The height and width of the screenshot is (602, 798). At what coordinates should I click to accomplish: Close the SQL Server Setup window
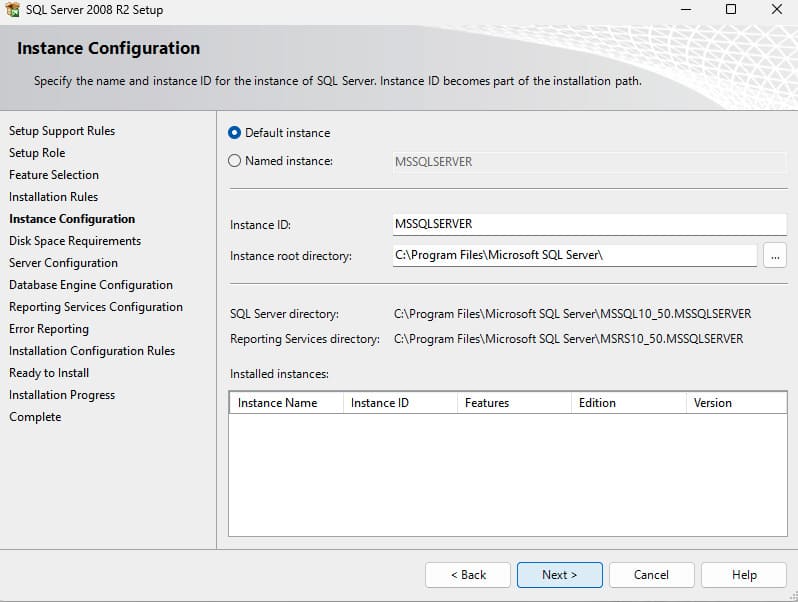click(x=776, y=9)
